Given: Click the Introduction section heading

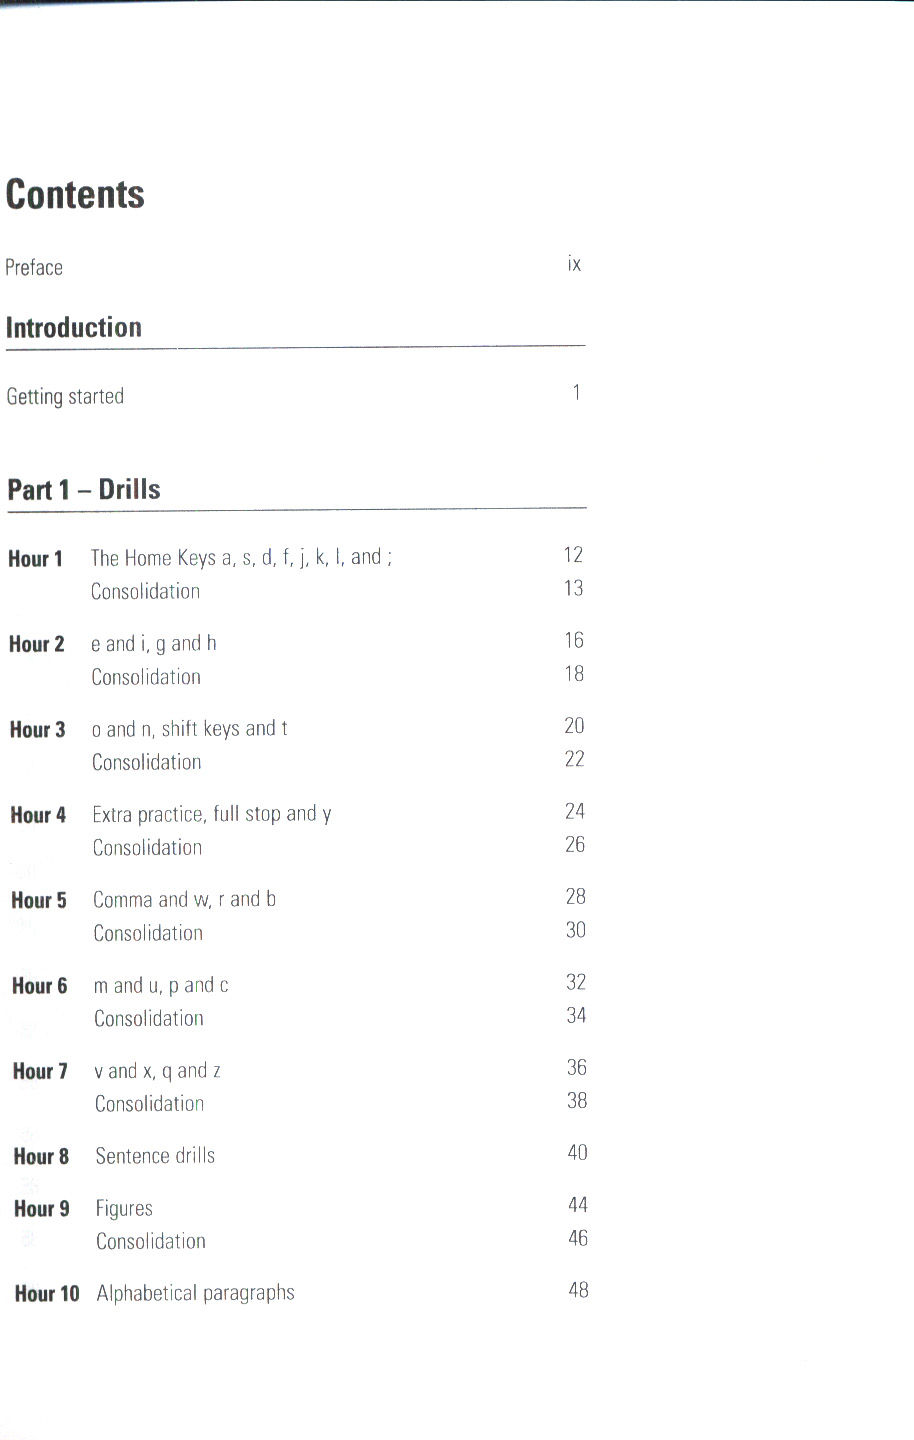Looking at the screenshot, I should pyautogui.click(x=74, y=328).
